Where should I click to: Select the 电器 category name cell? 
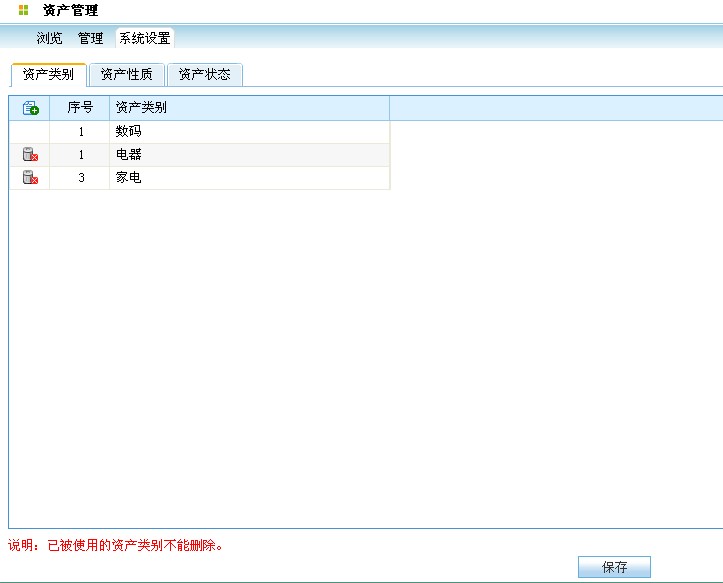coord(129,155)
